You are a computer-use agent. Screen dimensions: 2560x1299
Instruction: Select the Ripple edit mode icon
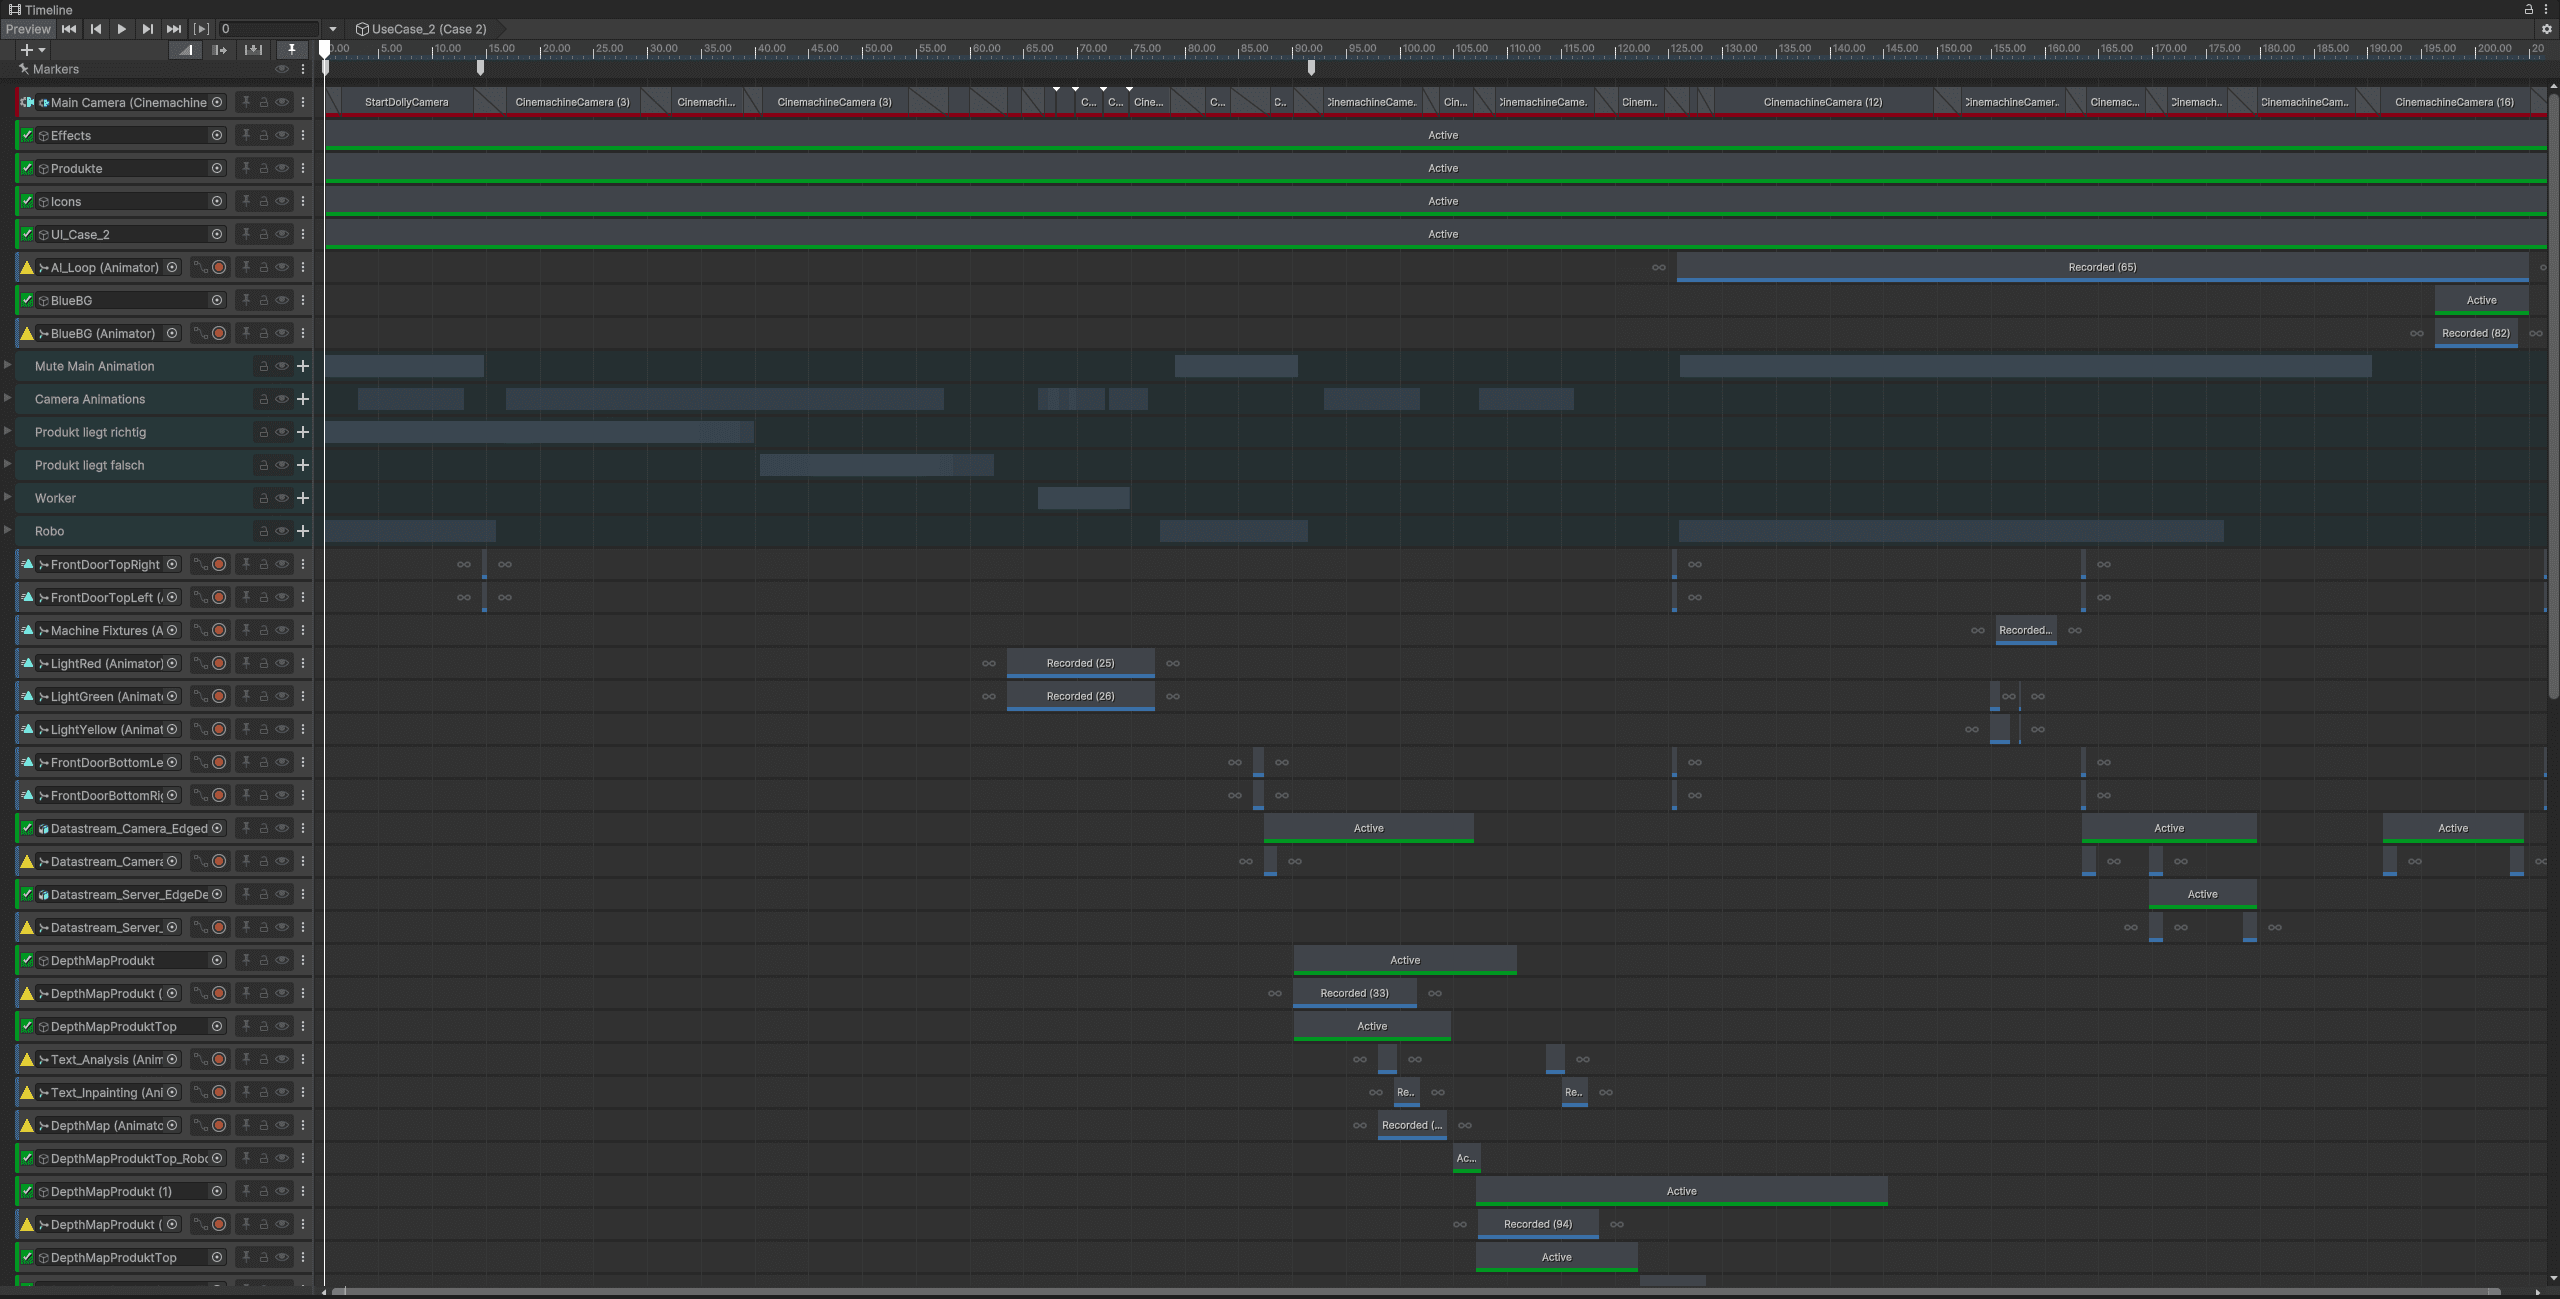pos(220,49)
